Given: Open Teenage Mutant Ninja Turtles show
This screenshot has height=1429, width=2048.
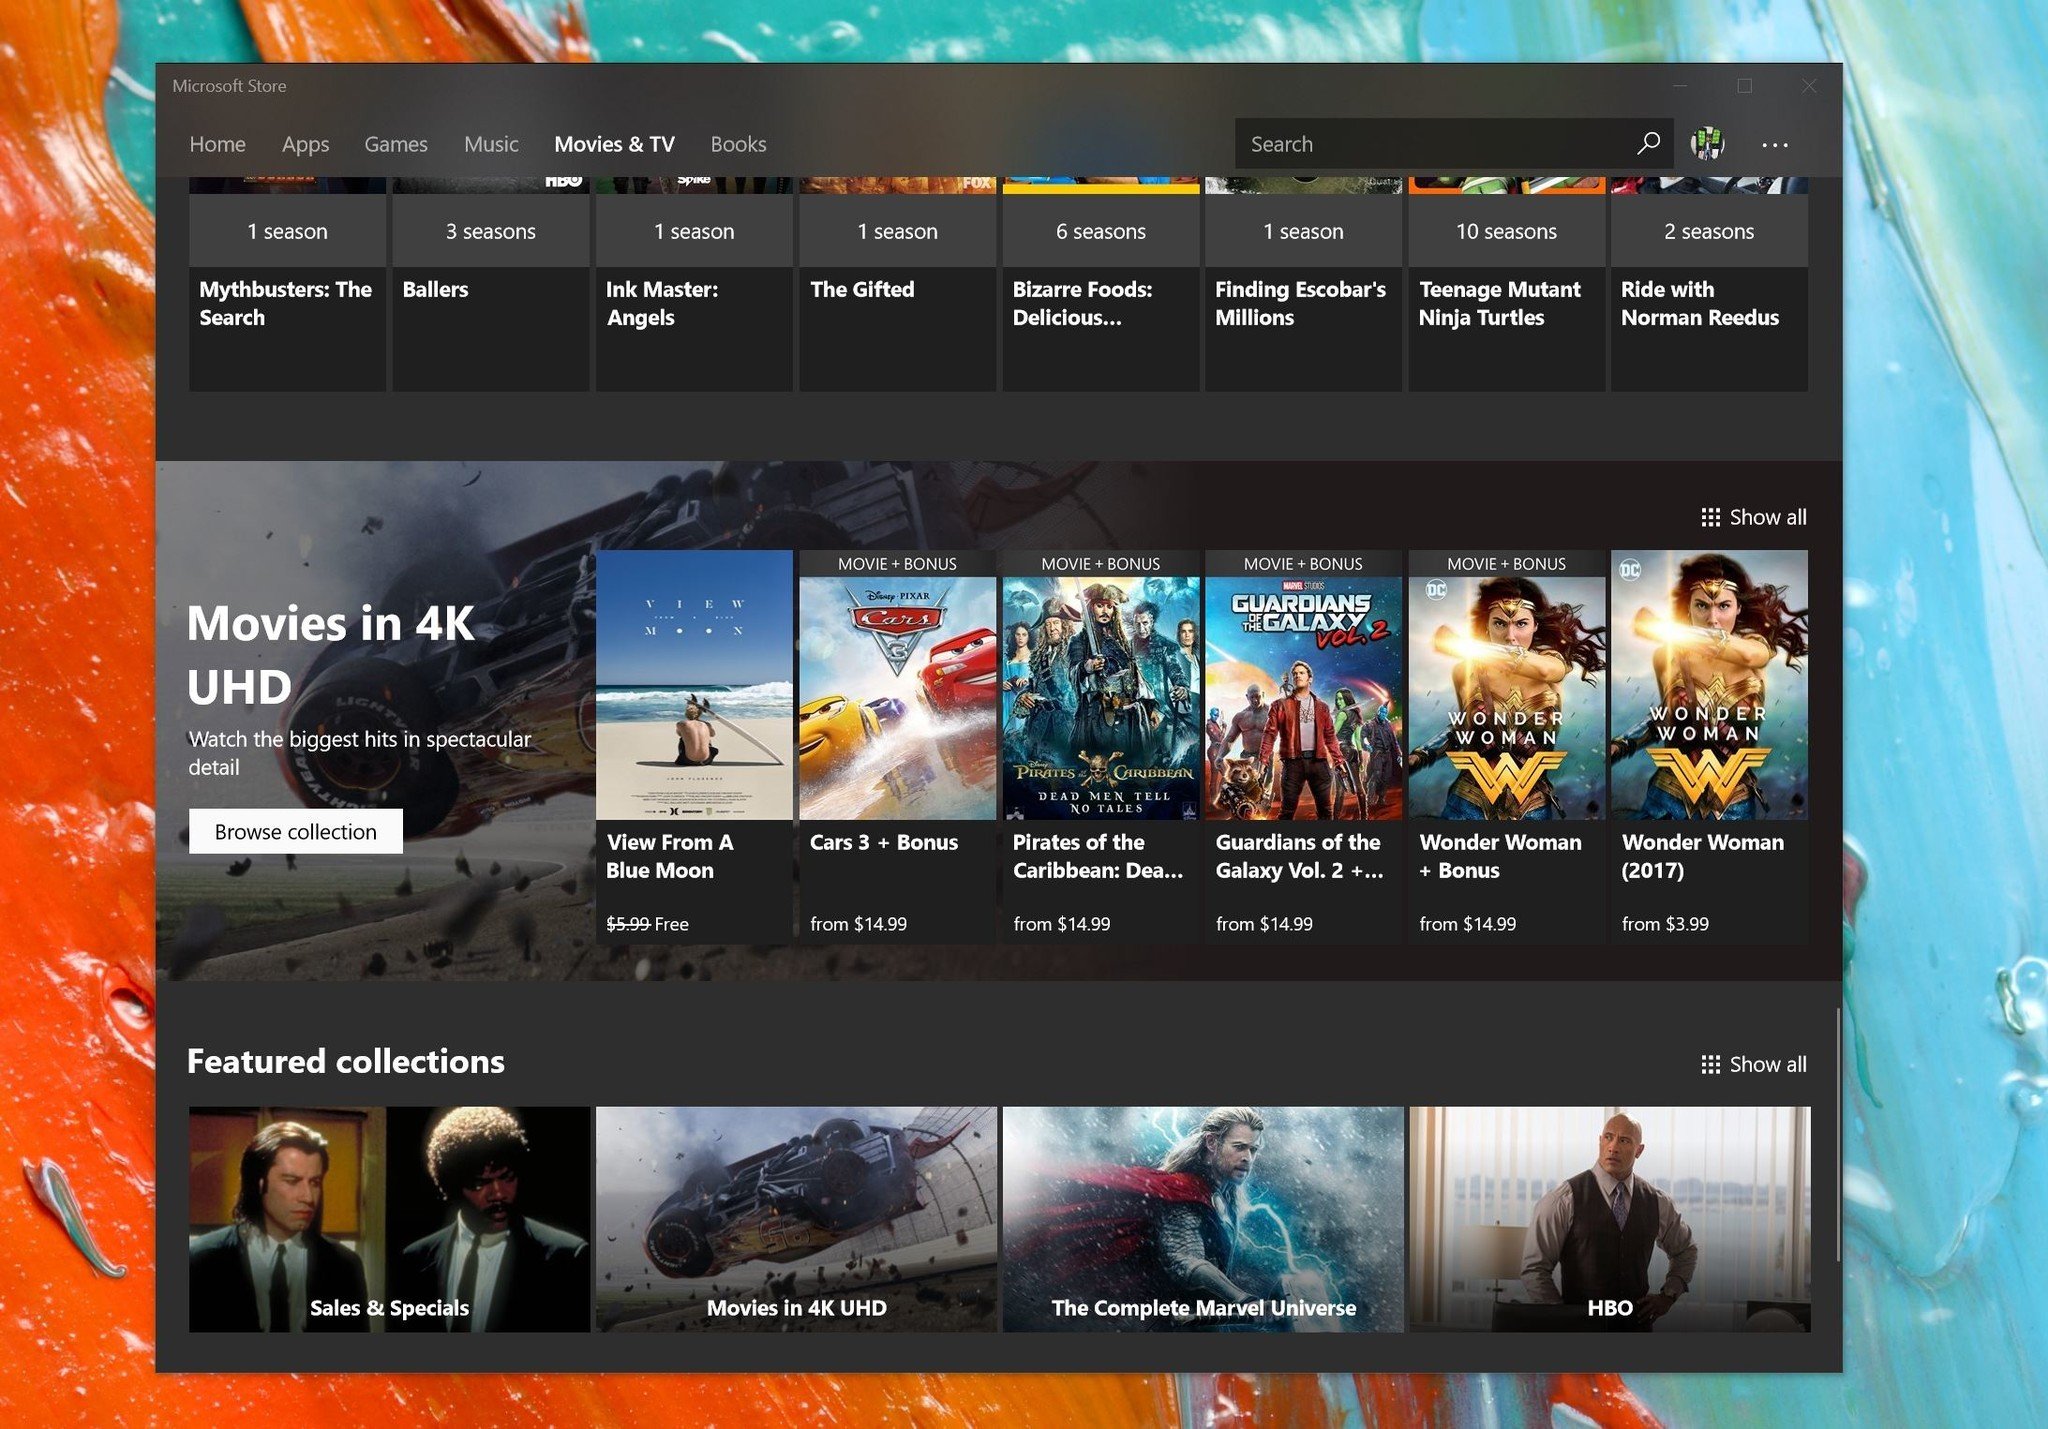Looking at the screenshot, I should (x=1499, y=303).
